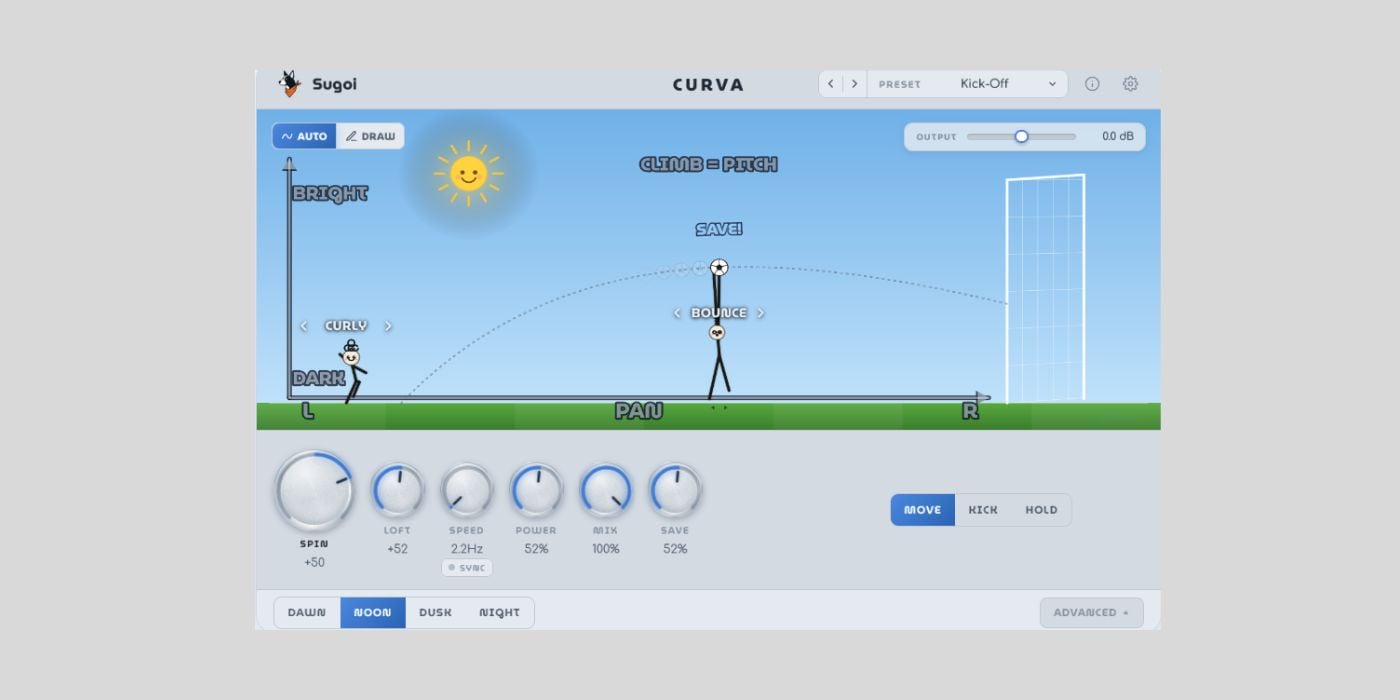Click the 100% mix value
The width and height of the screenshot is (1400, 700).
pos(606,549)
